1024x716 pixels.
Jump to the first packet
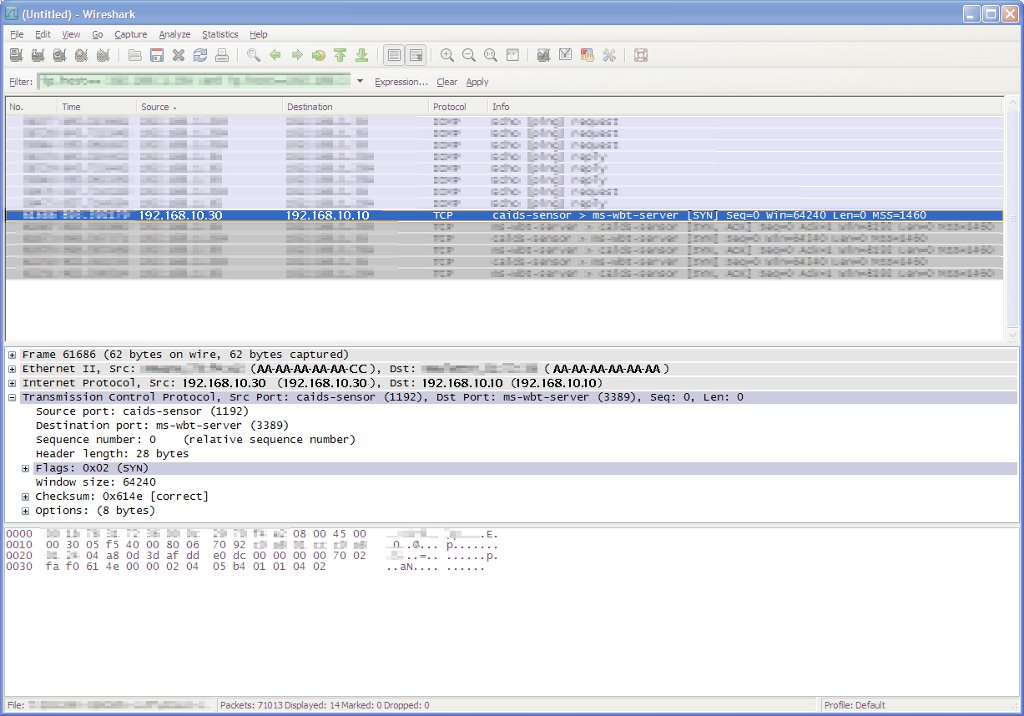click(x=340, y=56)
